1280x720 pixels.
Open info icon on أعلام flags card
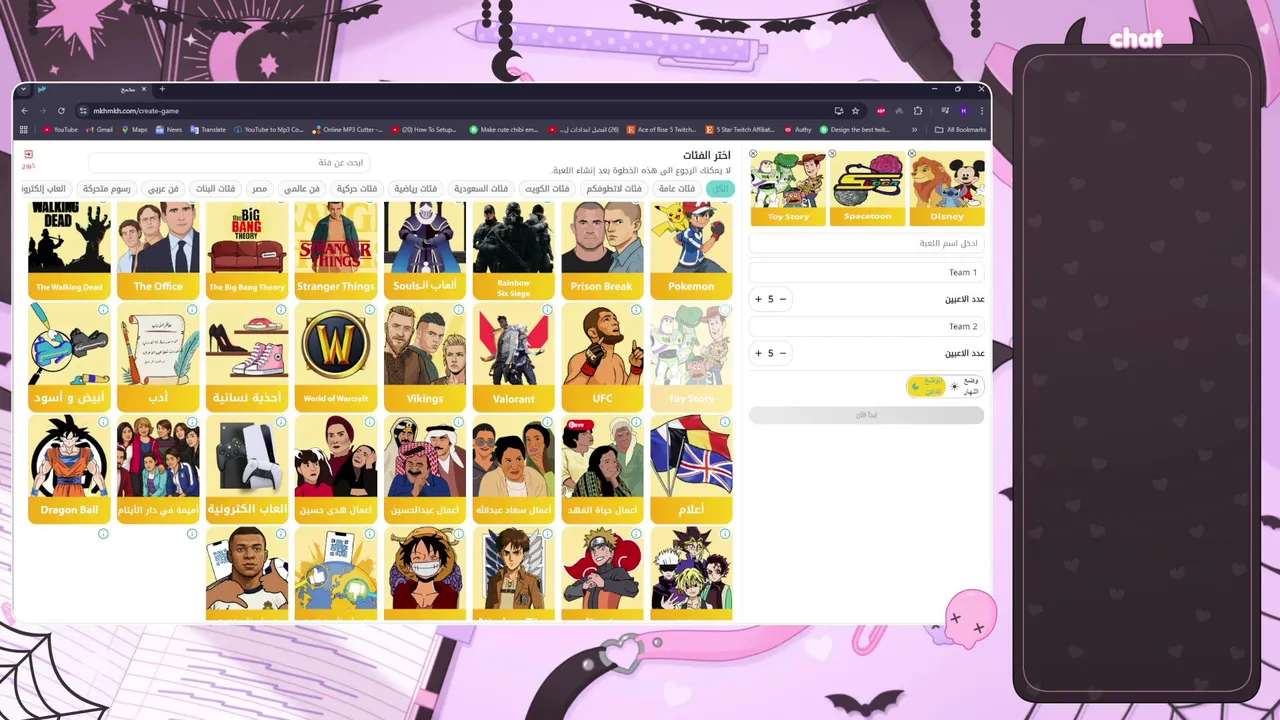pyautogui.click(x=725, y=422)
